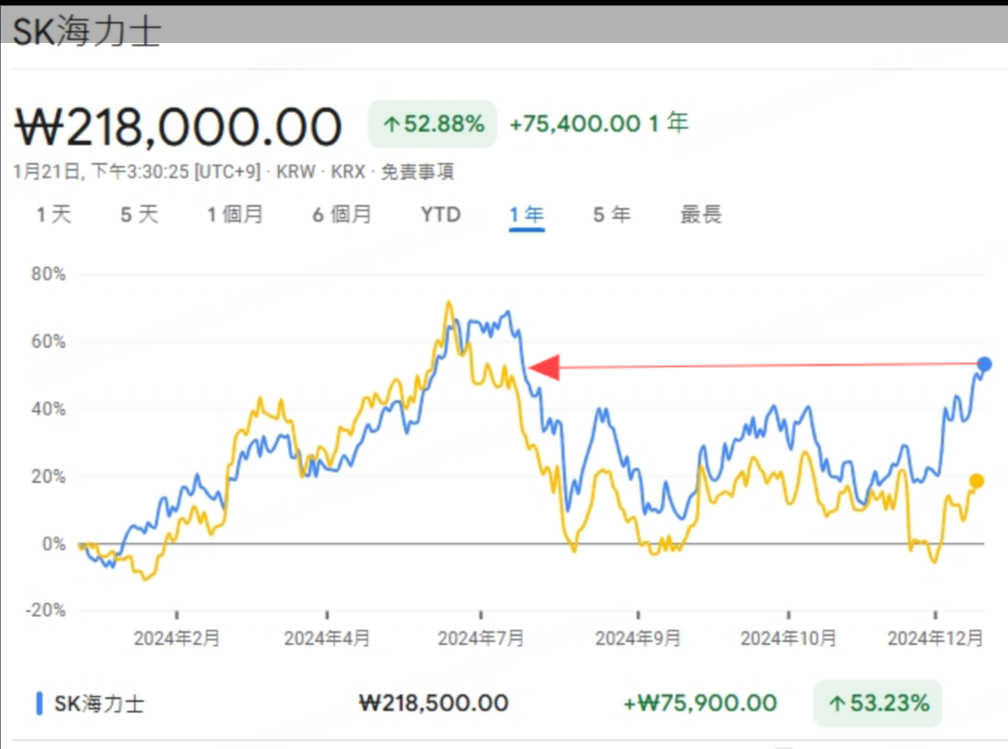
Task: Click the SK海力士 legend row label
Action: (99, 703)
